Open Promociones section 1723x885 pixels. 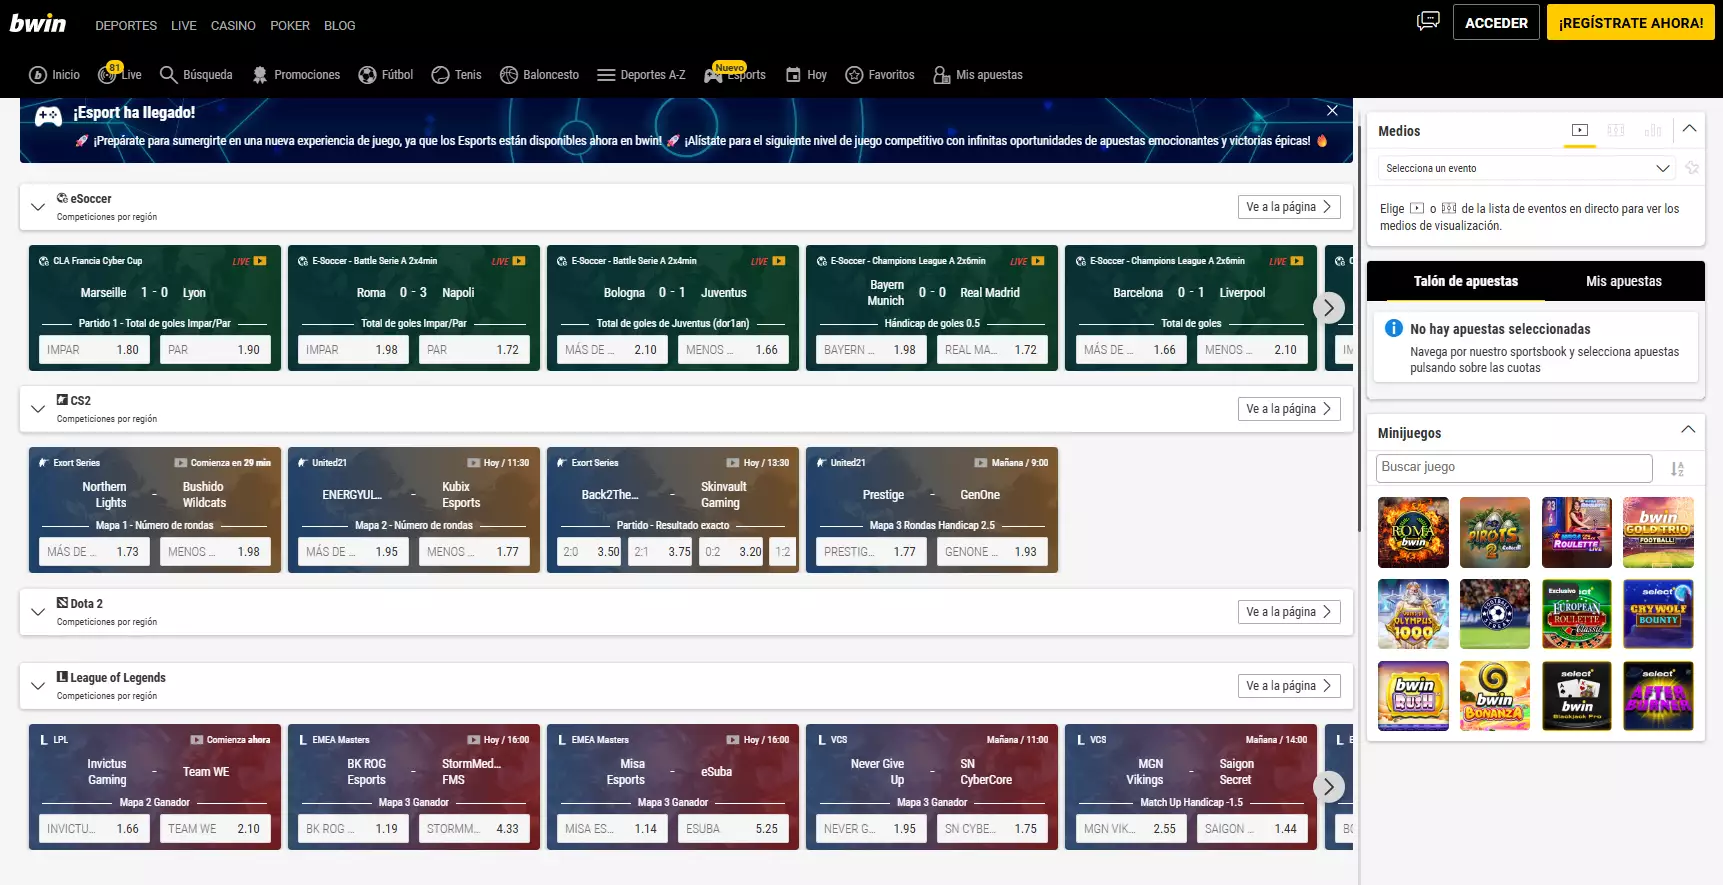(x=296, y=75)
